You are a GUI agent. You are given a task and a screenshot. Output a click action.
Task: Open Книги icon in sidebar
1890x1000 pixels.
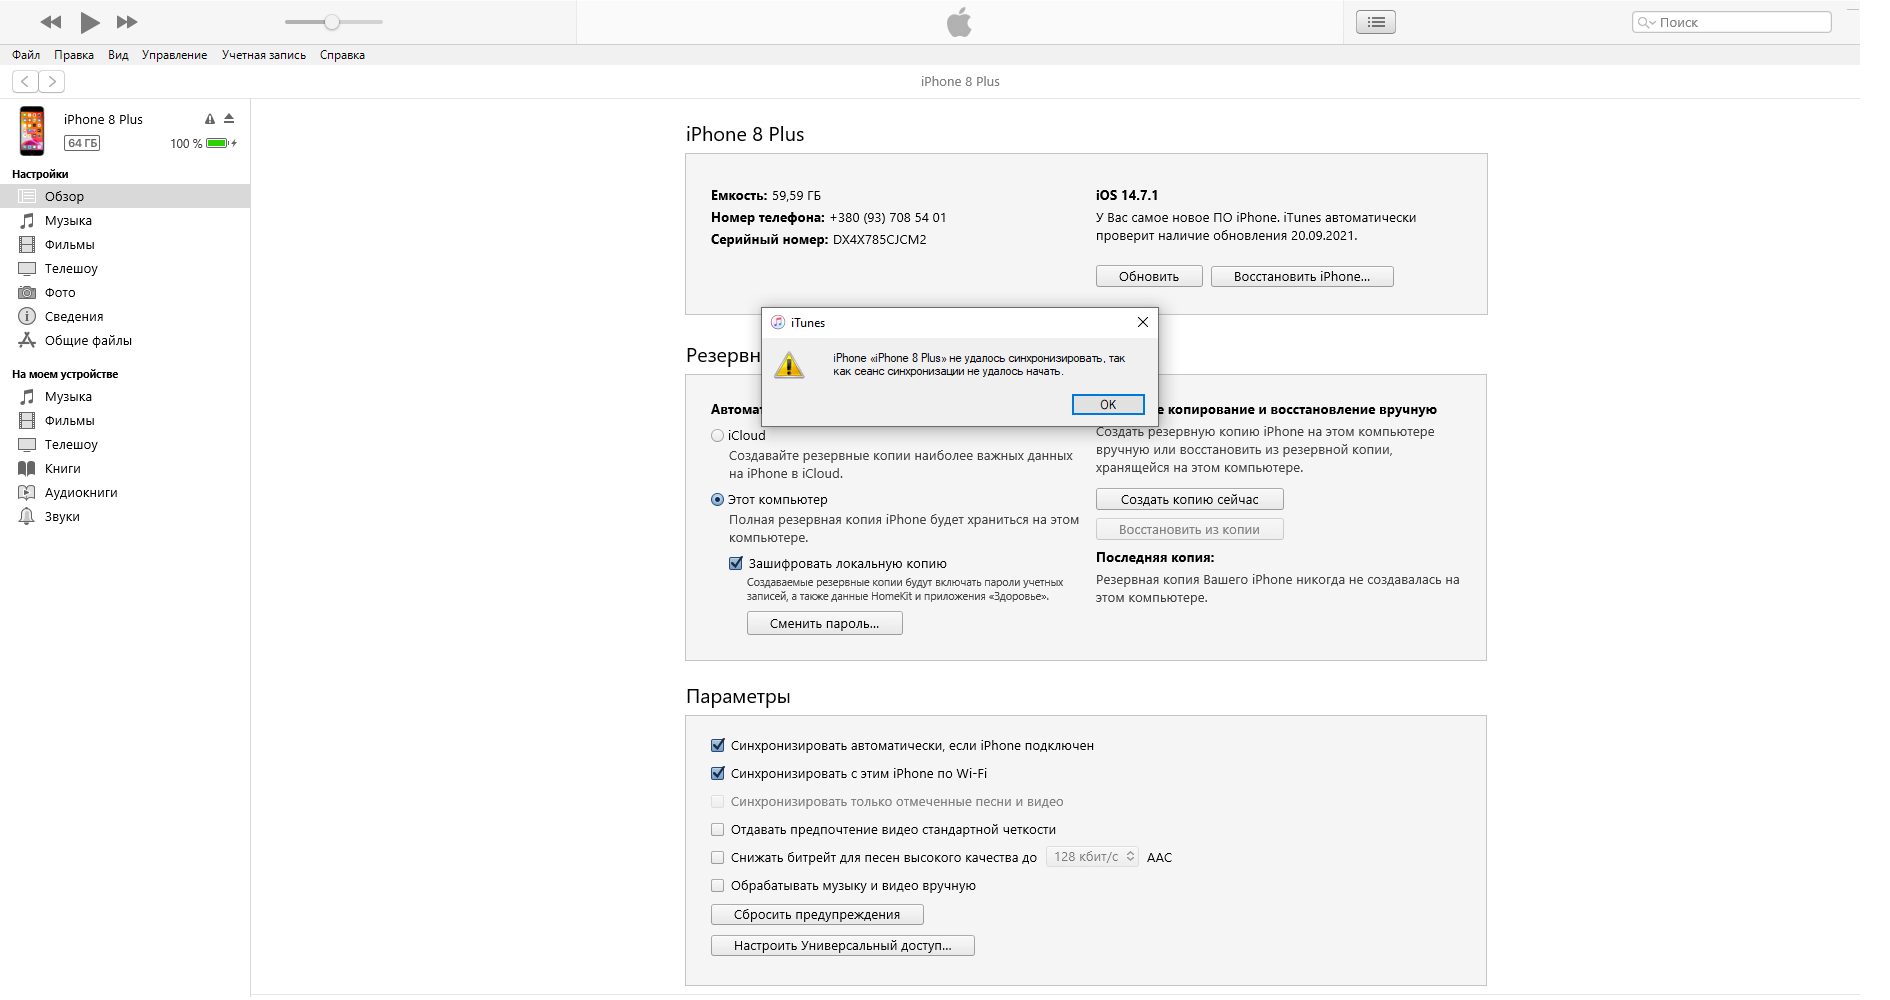click(x=27, y=468)
